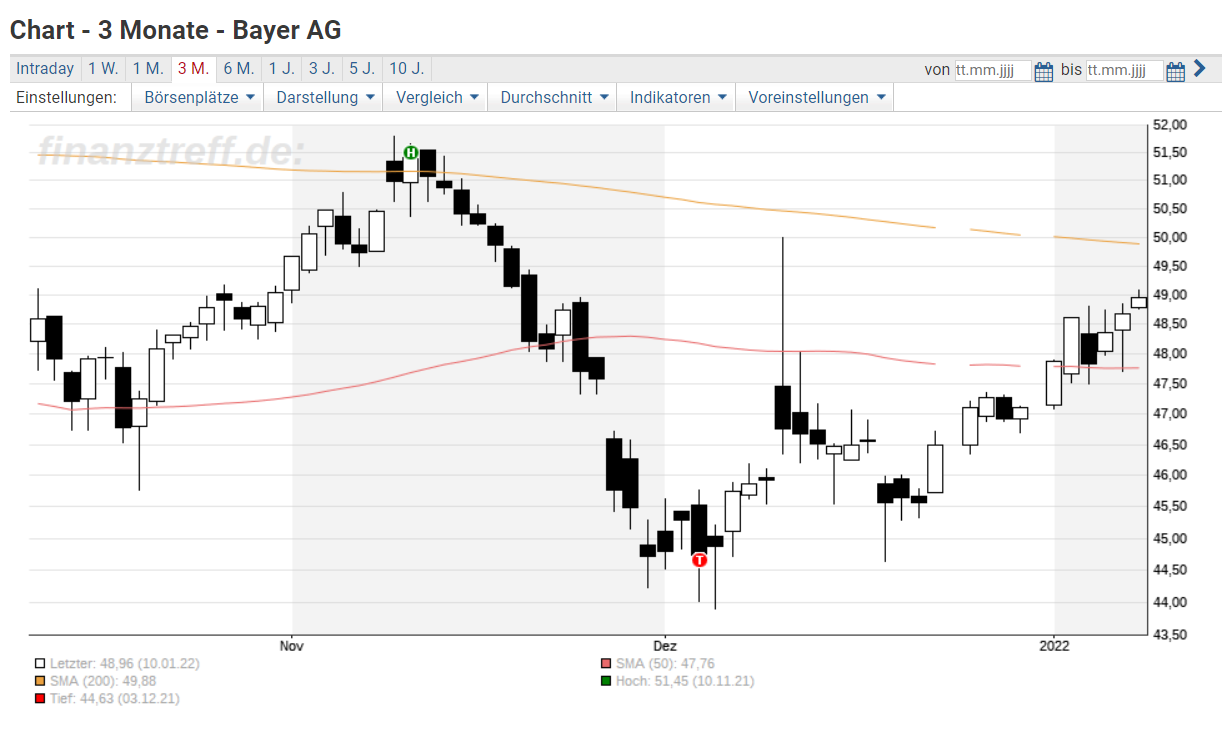Click the pink SMA (50) legend swatch
This screenshot has width=1227, height=734.
coord(606,663)
